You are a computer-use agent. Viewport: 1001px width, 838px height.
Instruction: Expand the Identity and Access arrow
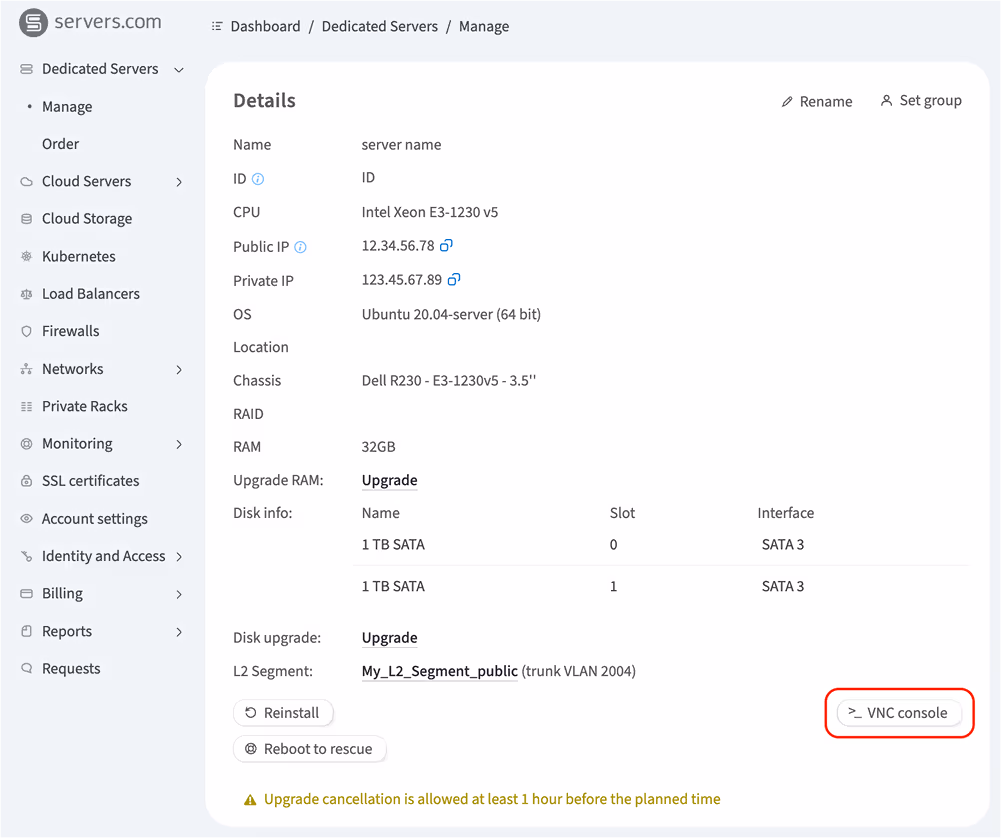pyautogui.click(x=179, y=557)
